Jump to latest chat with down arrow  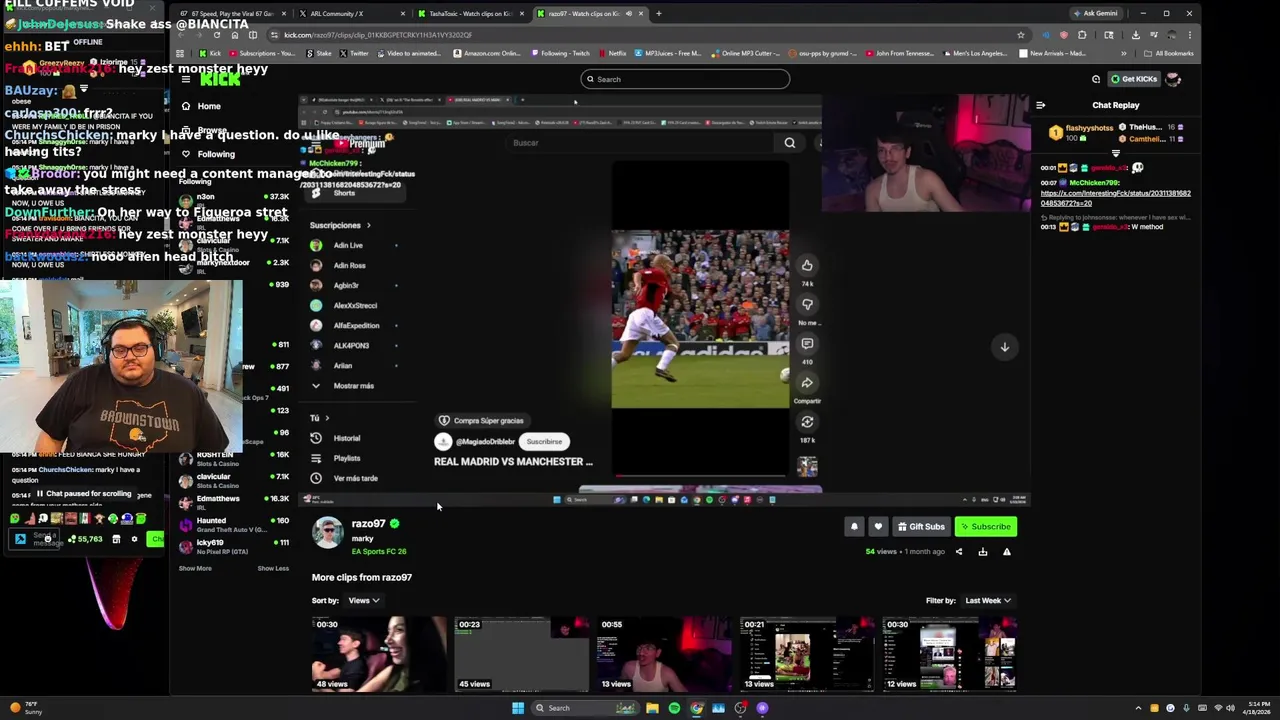(x=1005, y=347)
